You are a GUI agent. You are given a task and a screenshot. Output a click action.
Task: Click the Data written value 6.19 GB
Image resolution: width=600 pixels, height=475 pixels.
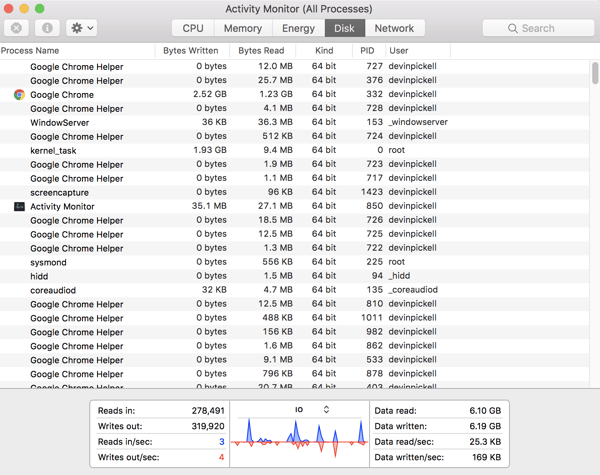tap(485, 426)
